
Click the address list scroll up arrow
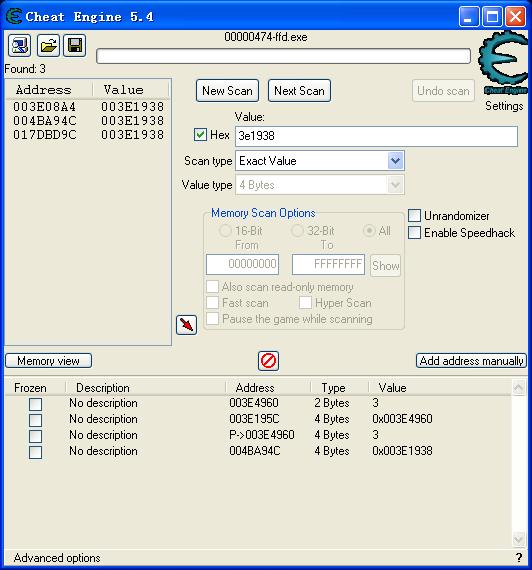[518, 388]
